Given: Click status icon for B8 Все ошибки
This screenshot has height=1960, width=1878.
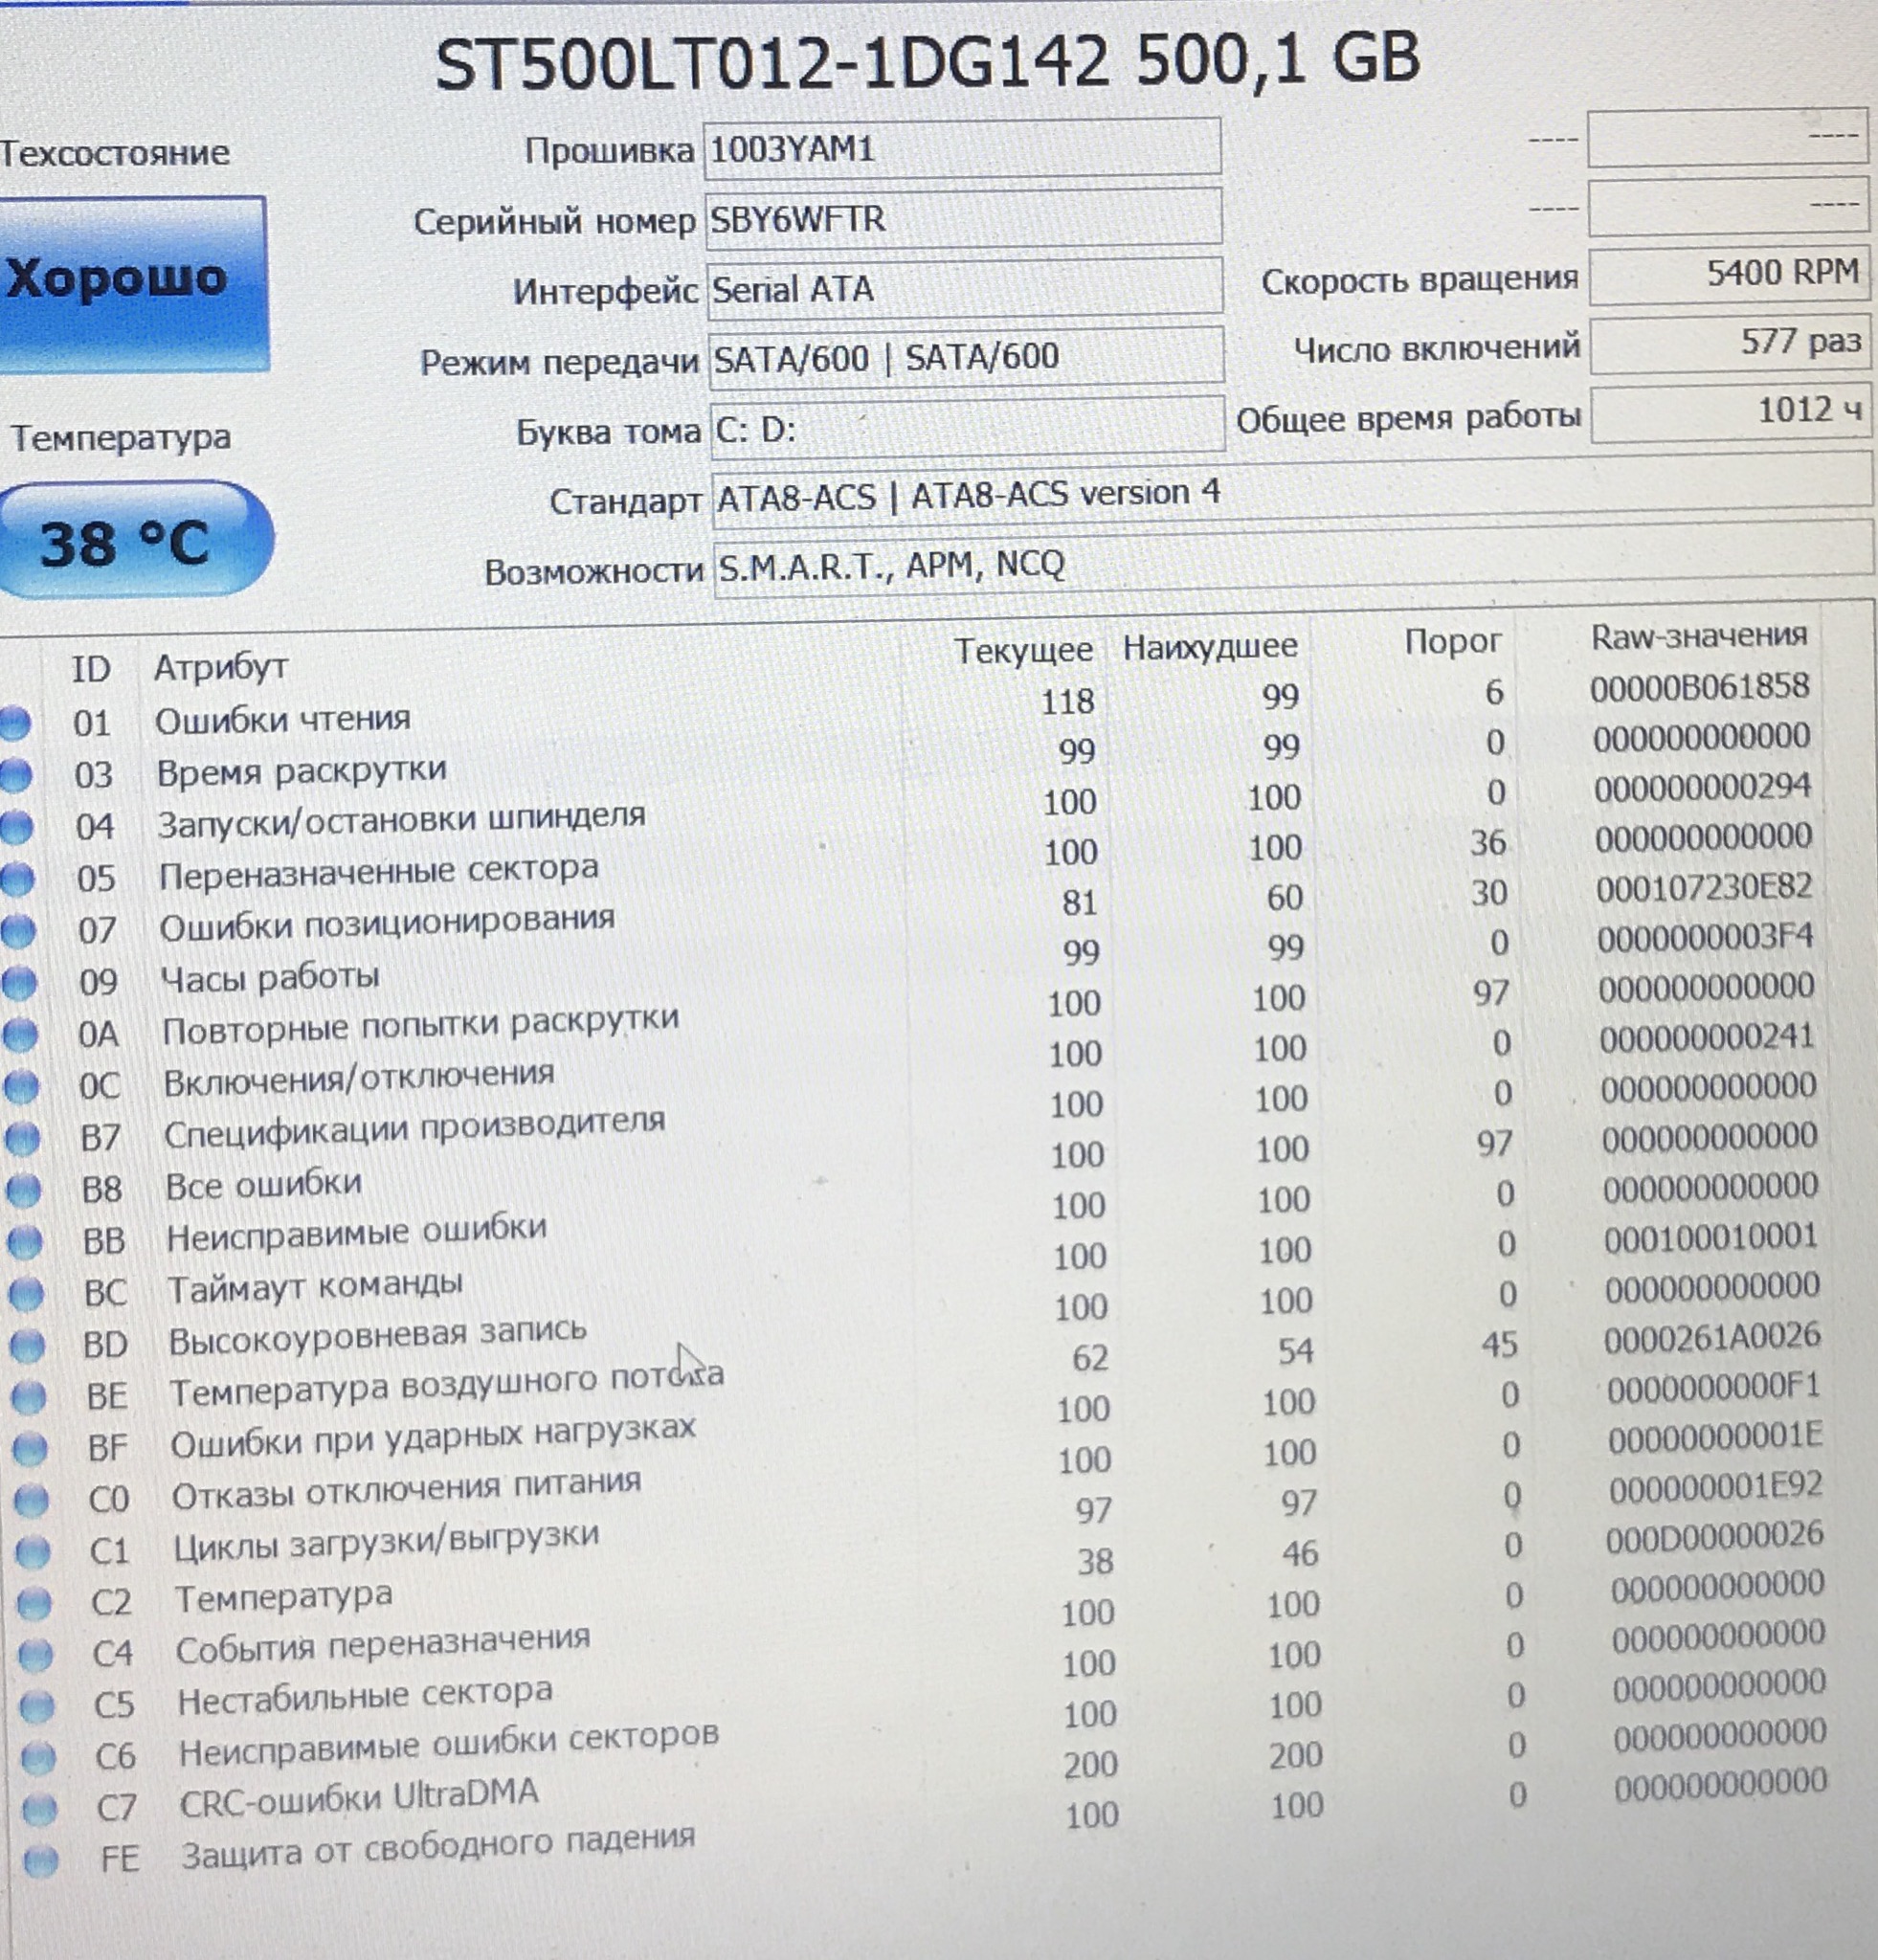Looking at the screenshot, I should [23, 1190].
